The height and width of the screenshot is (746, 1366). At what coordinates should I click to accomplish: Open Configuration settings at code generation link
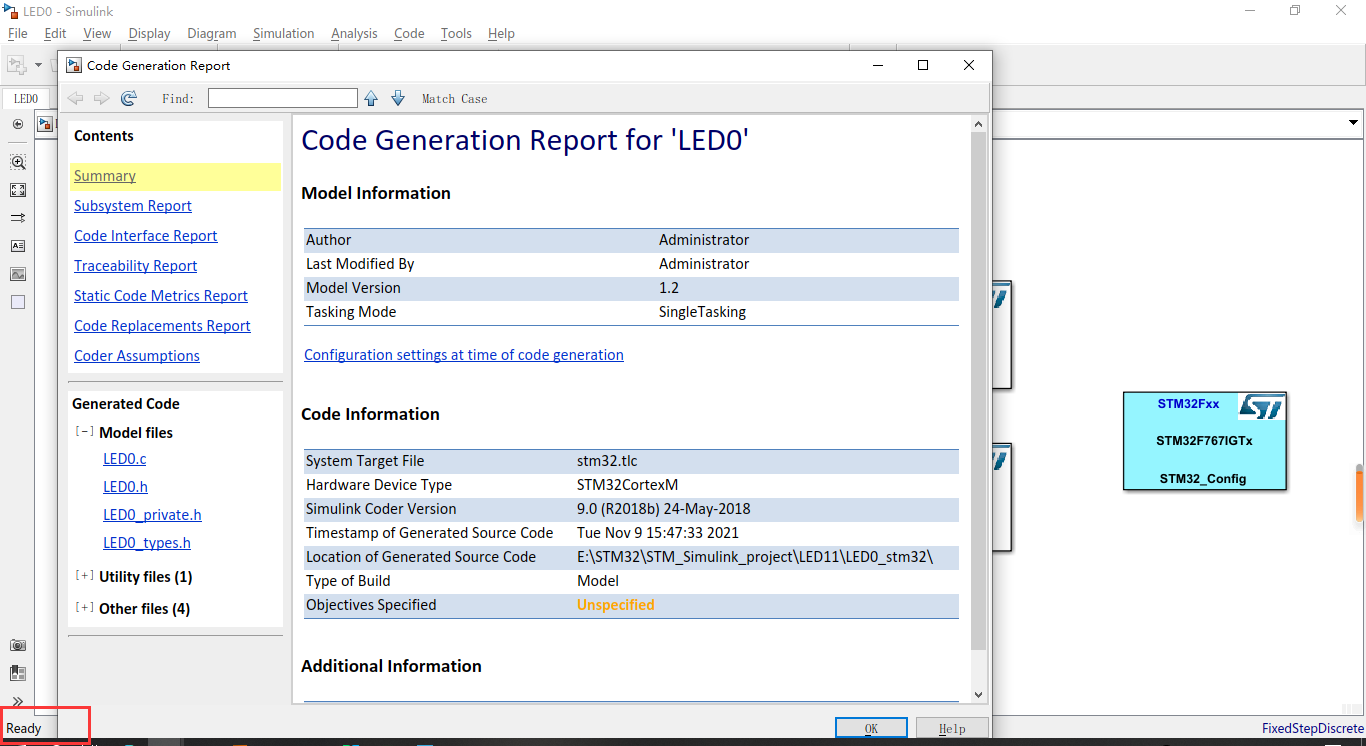click(464, 355)
